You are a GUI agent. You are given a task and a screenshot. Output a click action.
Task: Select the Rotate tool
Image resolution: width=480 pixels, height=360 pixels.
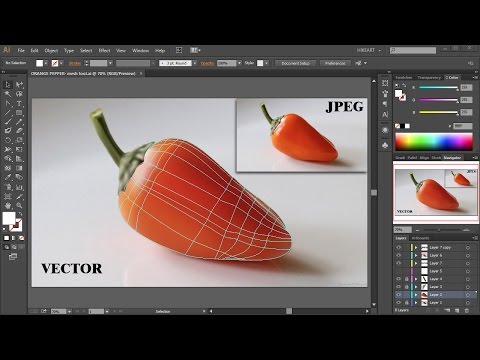click(x=8, y=140)
